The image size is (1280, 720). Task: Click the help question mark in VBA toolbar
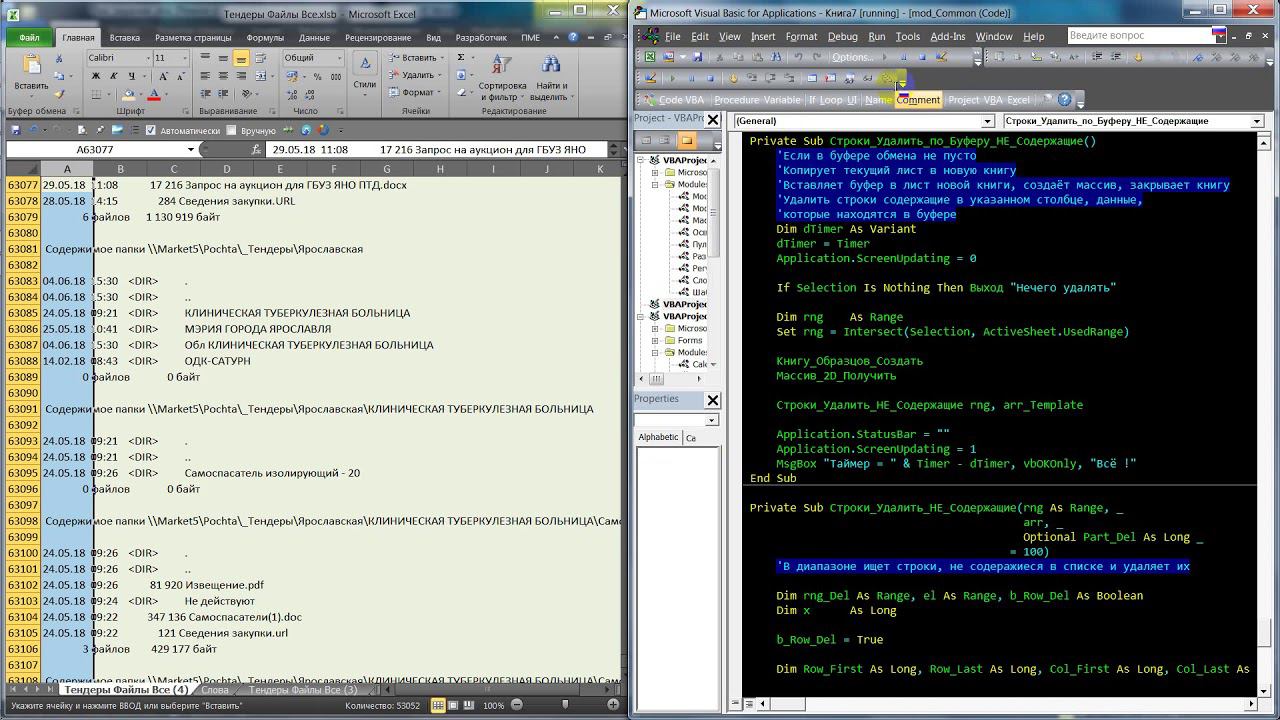(1064, 100)
